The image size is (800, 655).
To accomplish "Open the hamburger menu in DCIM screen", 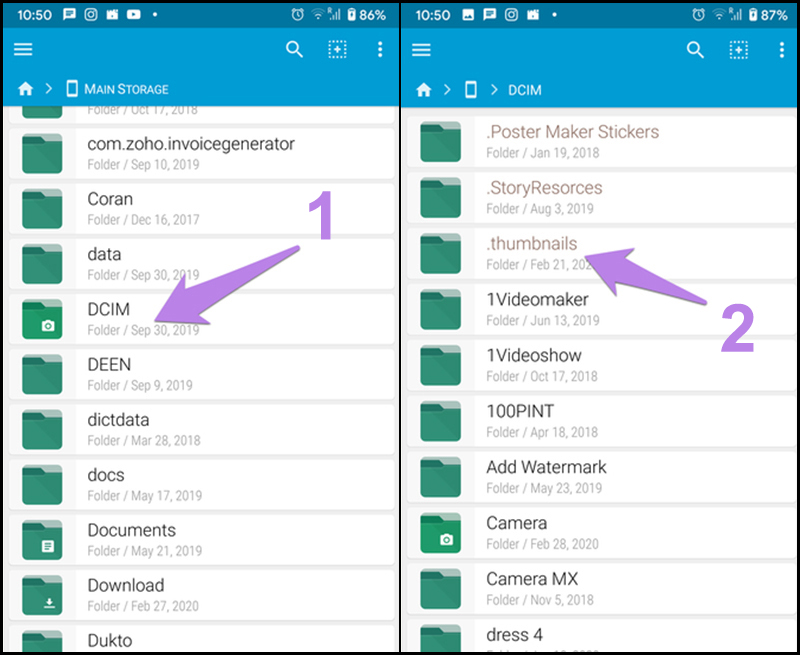I will tap(421, 49).
